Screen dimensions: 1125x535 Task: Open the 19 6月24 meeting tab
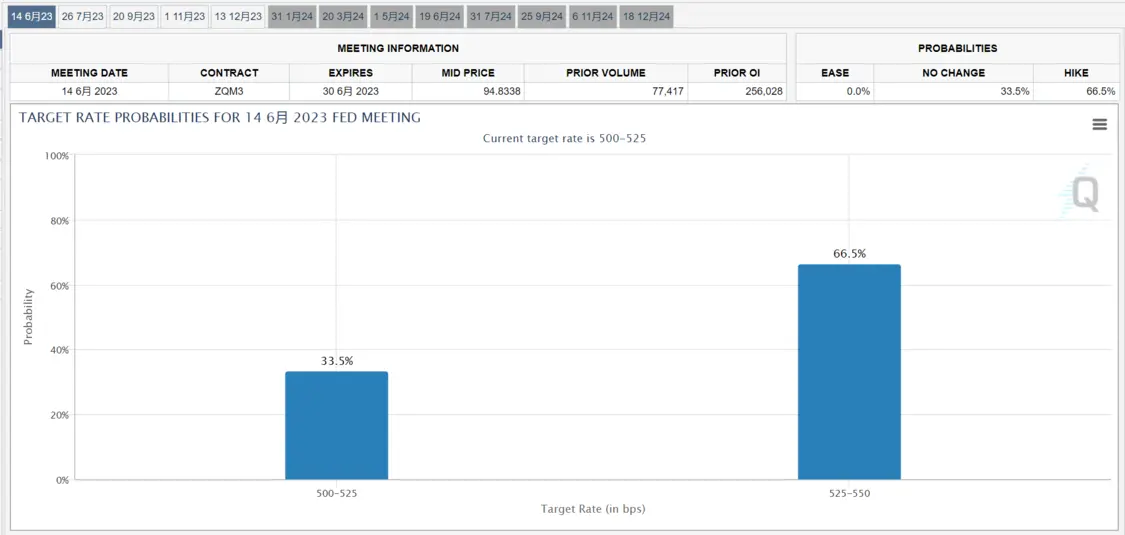tap(440, 16)
